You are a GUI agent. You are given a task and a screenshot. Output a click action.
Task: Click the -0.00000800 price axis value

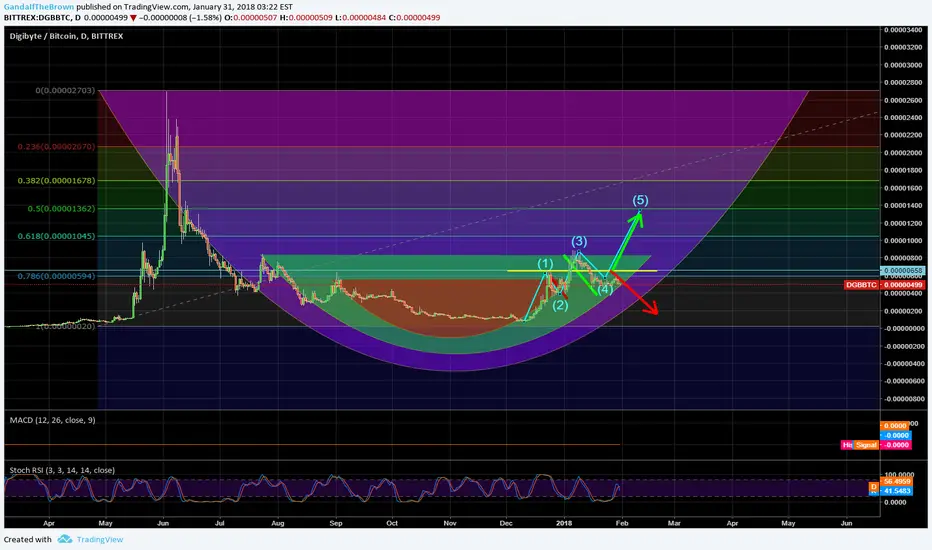click(903, 399)
